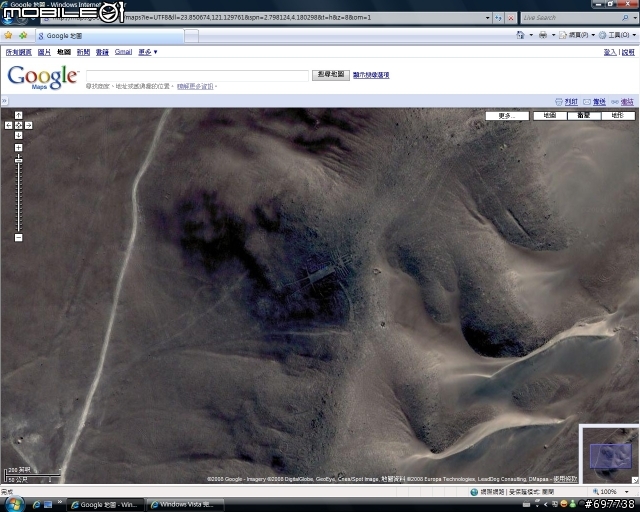
Task: Select the Google 地圖 browser tab
Action: [109, 36]
